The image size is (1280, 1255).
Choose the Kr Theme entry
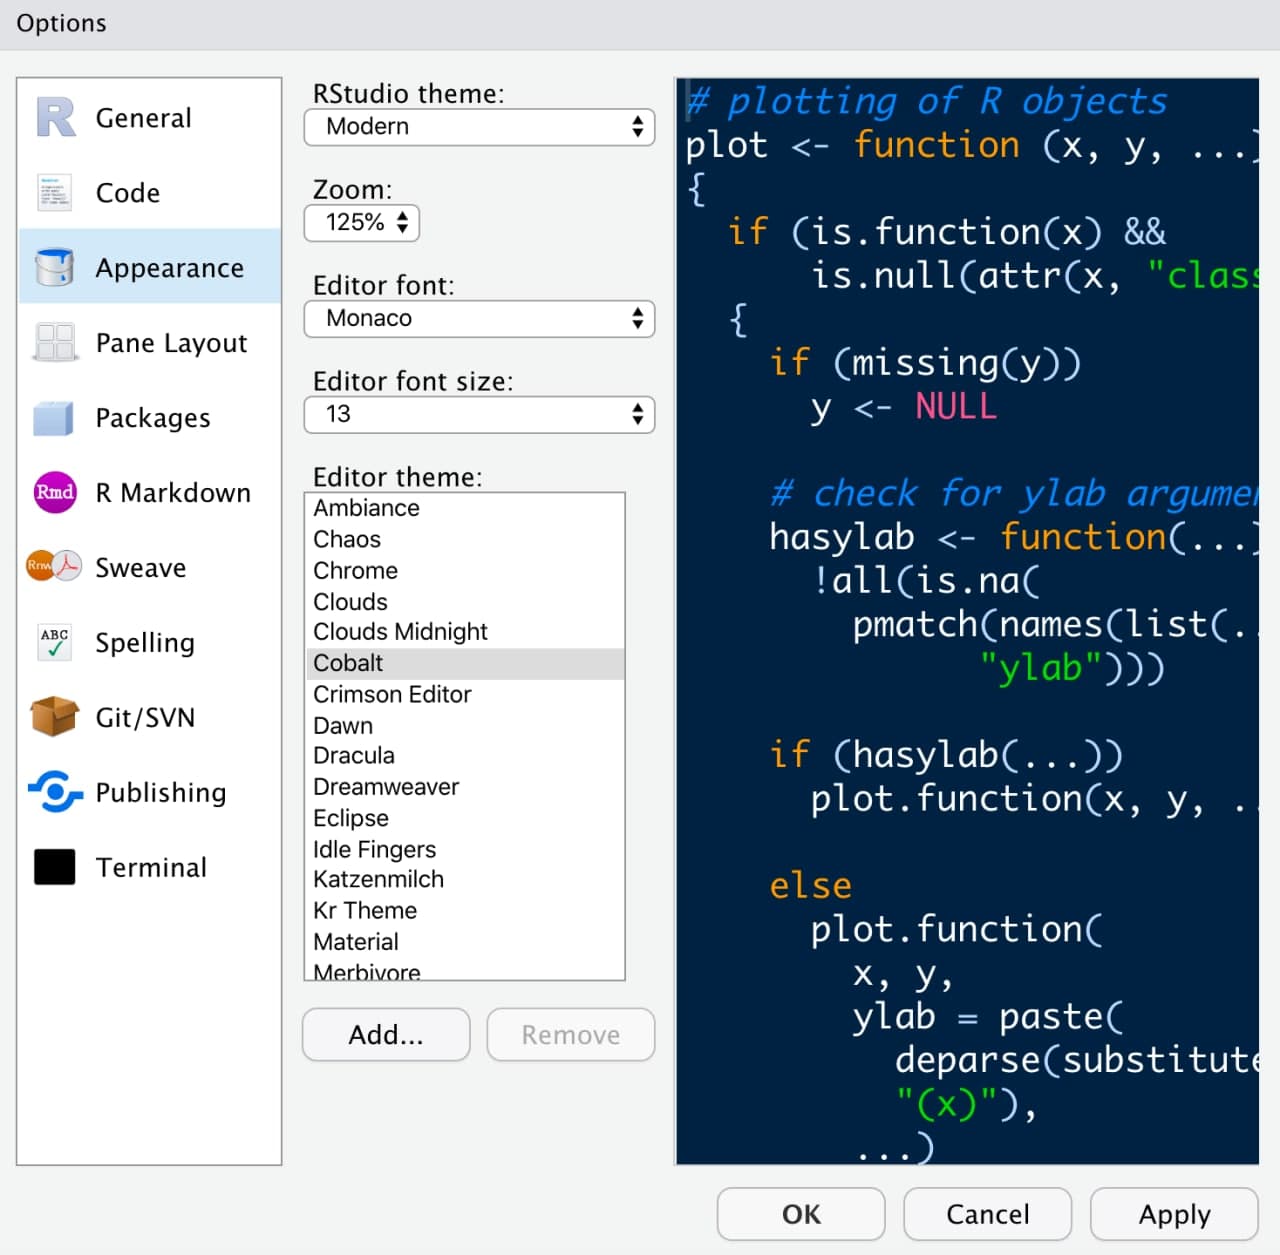tap(465, 910)
